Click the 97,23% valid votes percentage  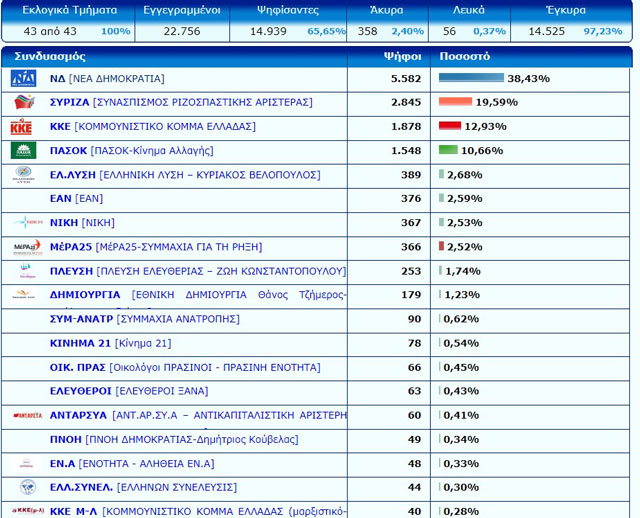(x=603, y=31)
